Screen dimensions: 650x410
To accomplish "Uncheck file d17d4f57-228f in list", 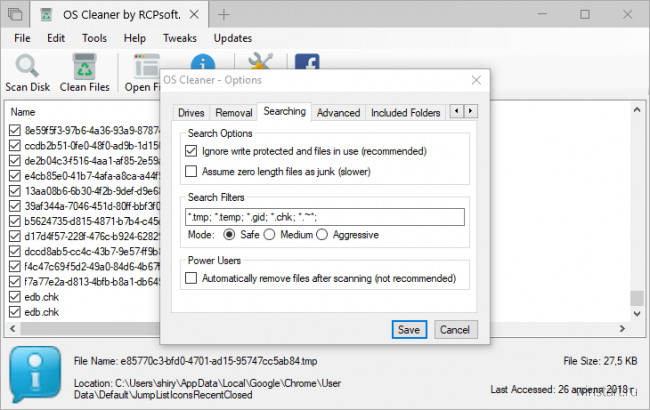I will [15, 236].
